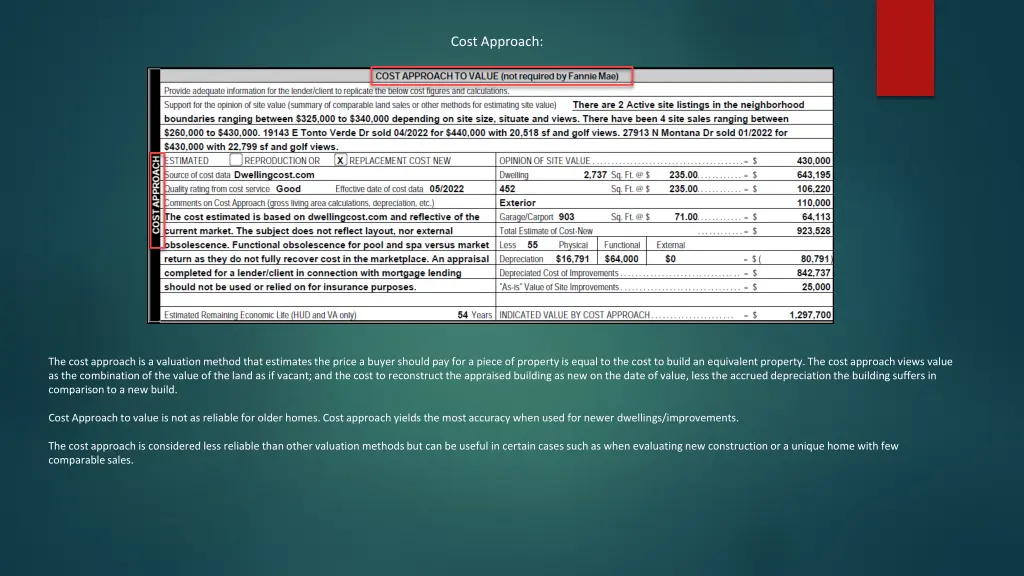The height and width of the screenshot is (576, 1024).
Task: Toggle the Replacement Cost New checkbox
Action: pos(340,160)
